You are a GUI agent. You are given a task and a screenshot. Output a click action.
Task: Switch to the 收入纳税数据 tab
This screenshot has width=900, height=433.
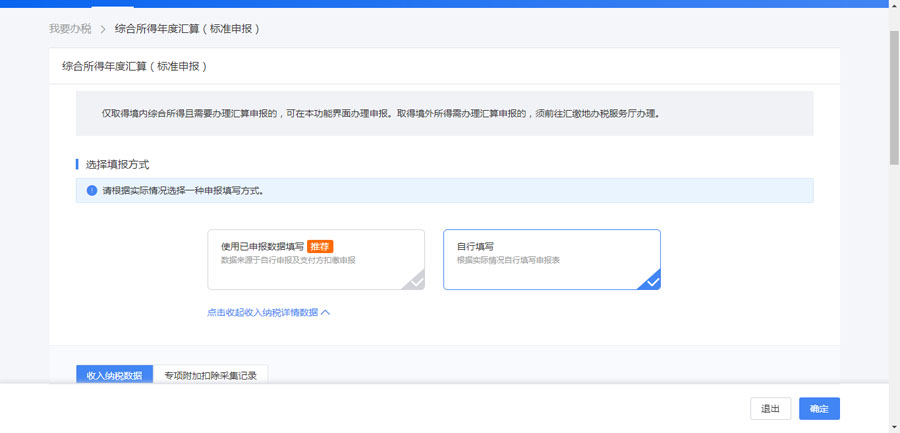[x=114, y=376]
